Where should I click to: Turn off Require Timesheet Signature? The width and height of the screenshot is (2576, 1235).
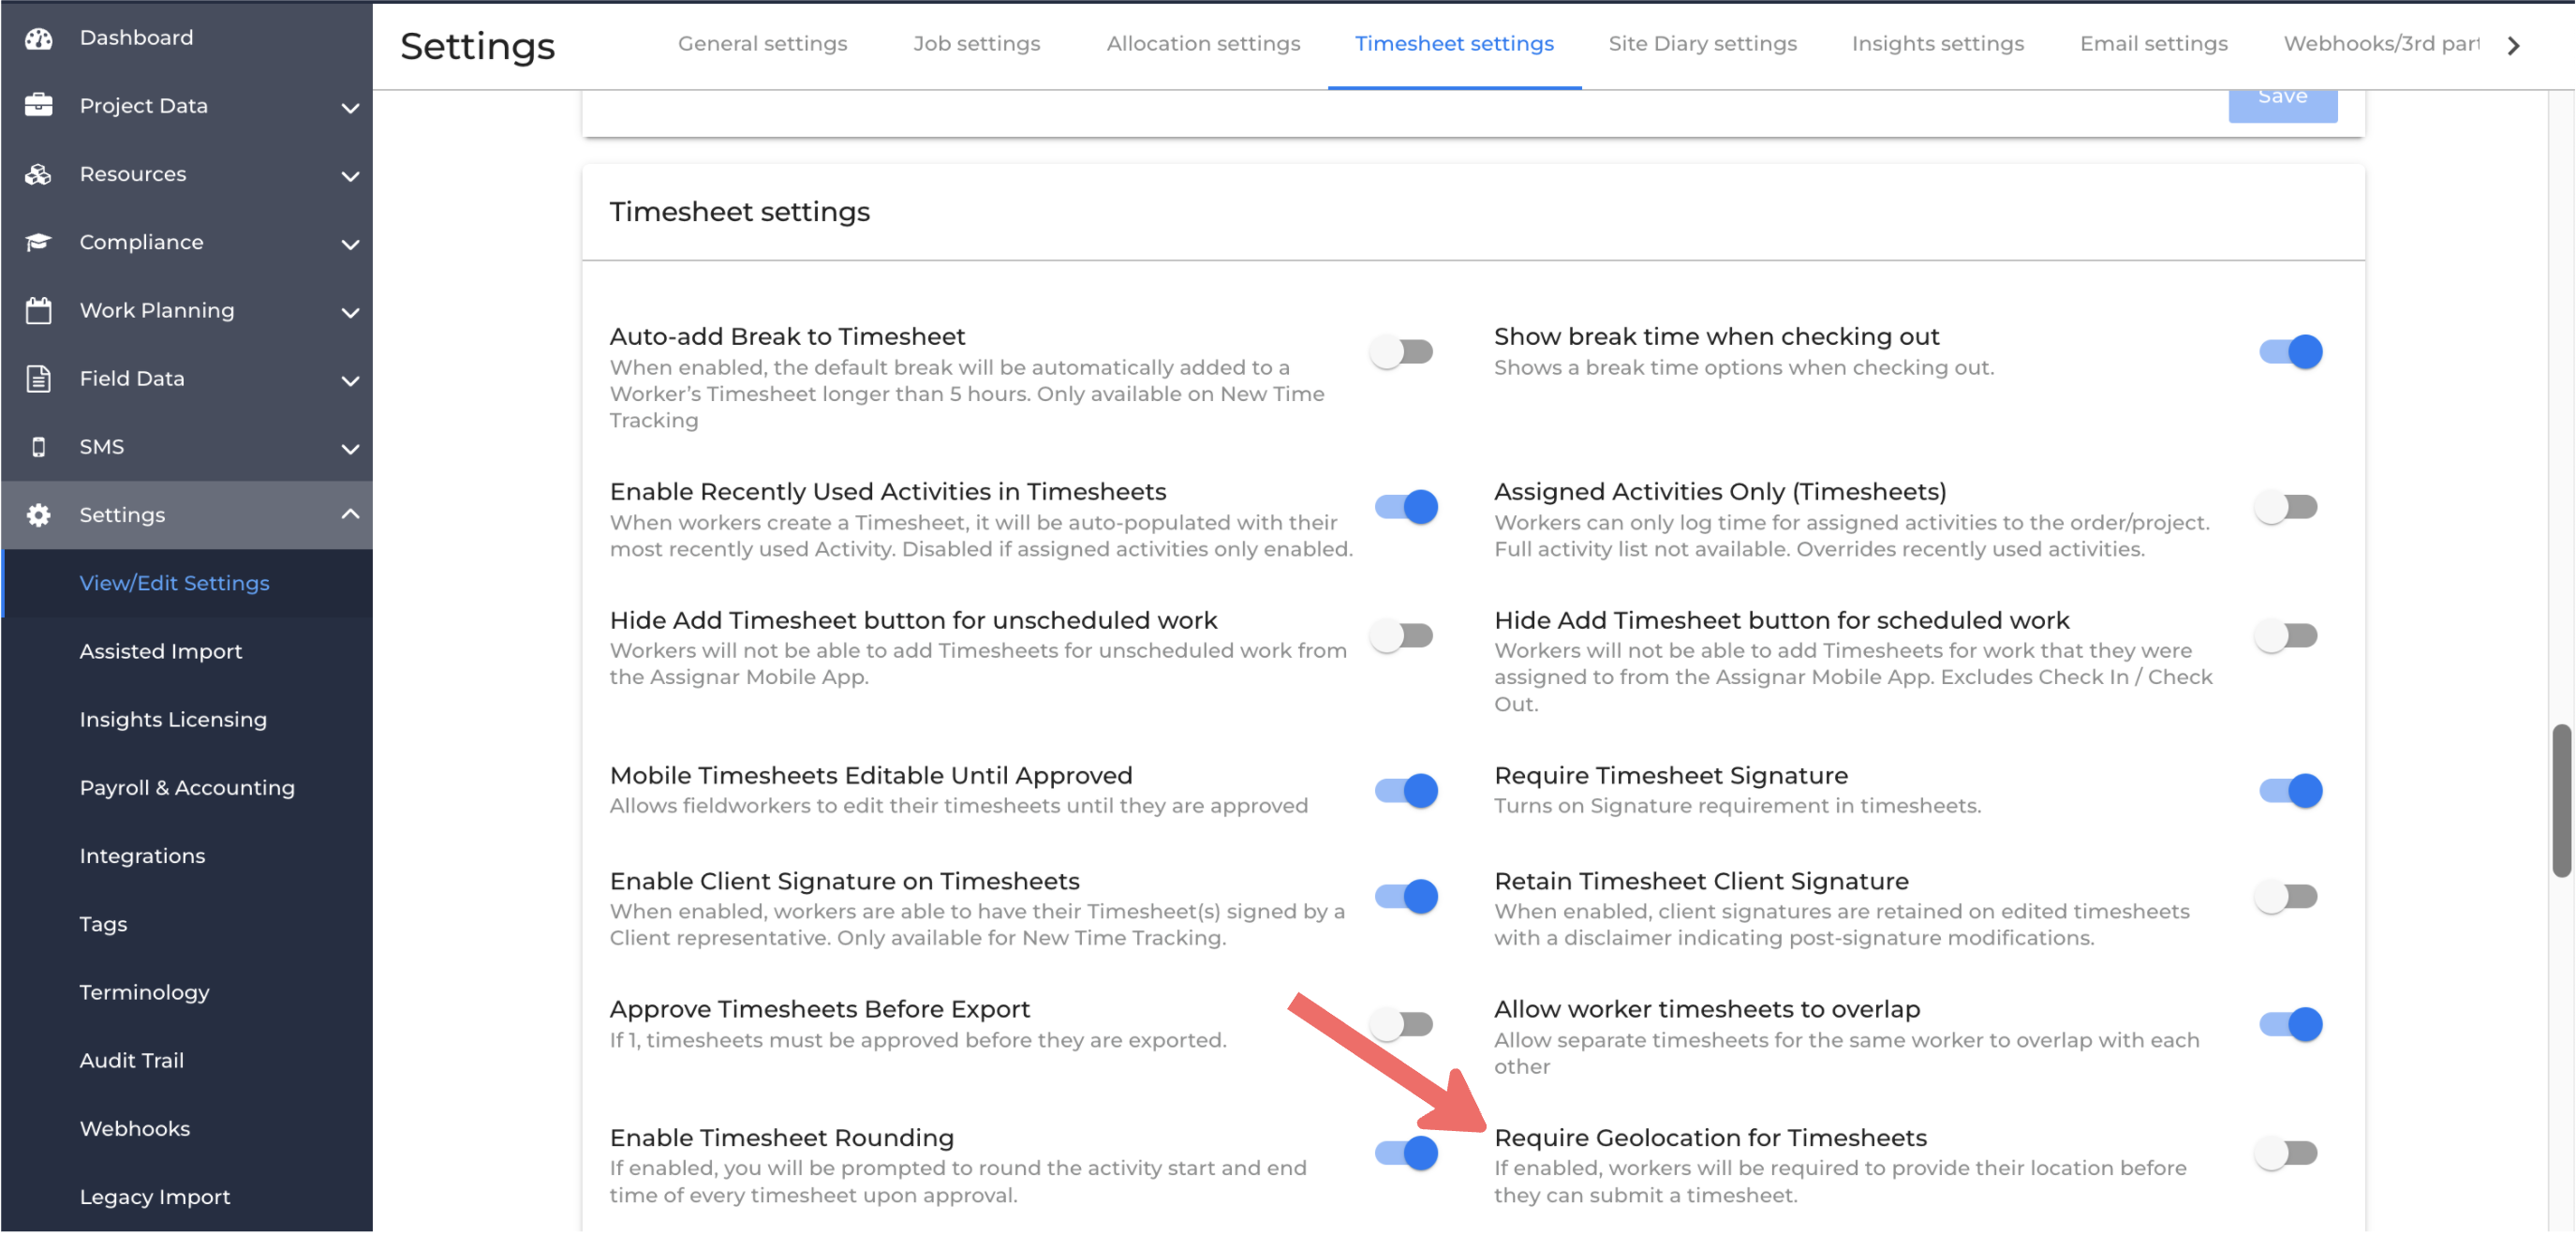pos(2290,791)
